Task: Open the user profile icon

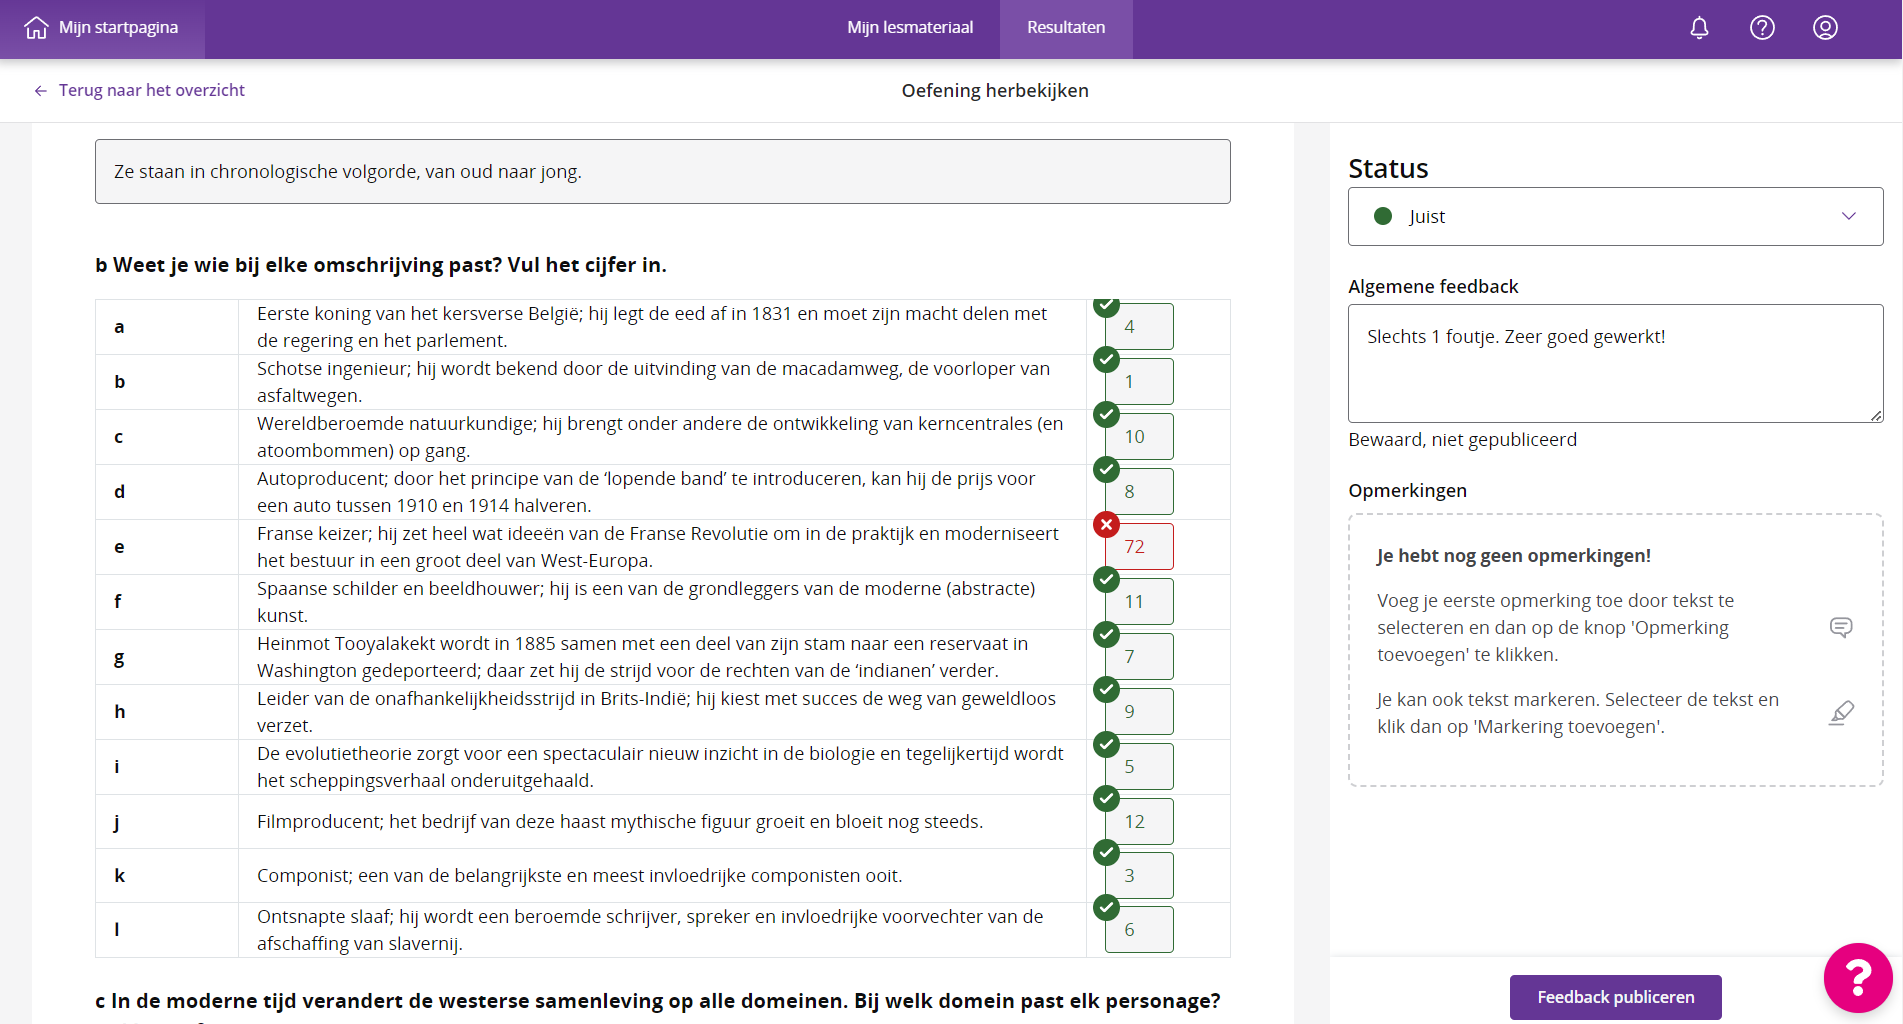Action: pos(1825,28)
